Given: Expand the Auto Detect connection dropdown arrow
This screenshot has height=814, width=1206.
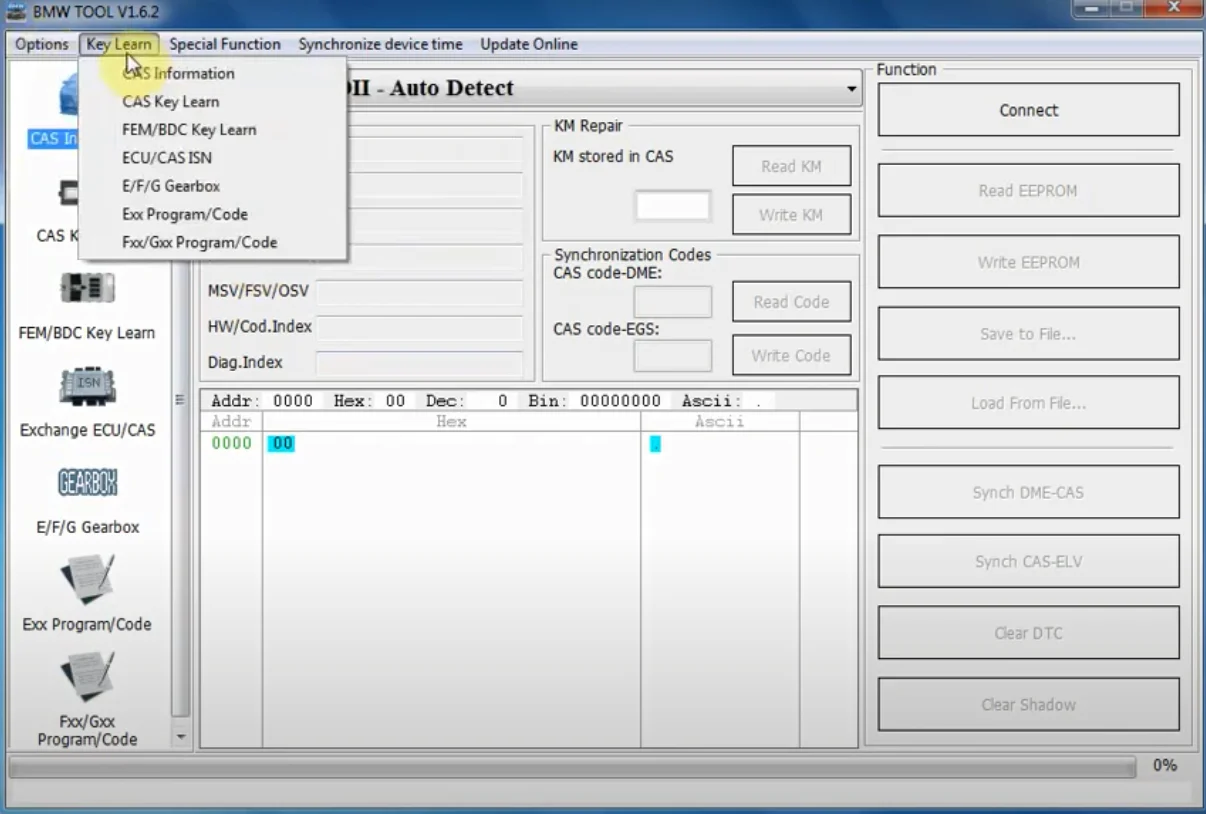Looking at the screenshot, I should click(851, 89).
